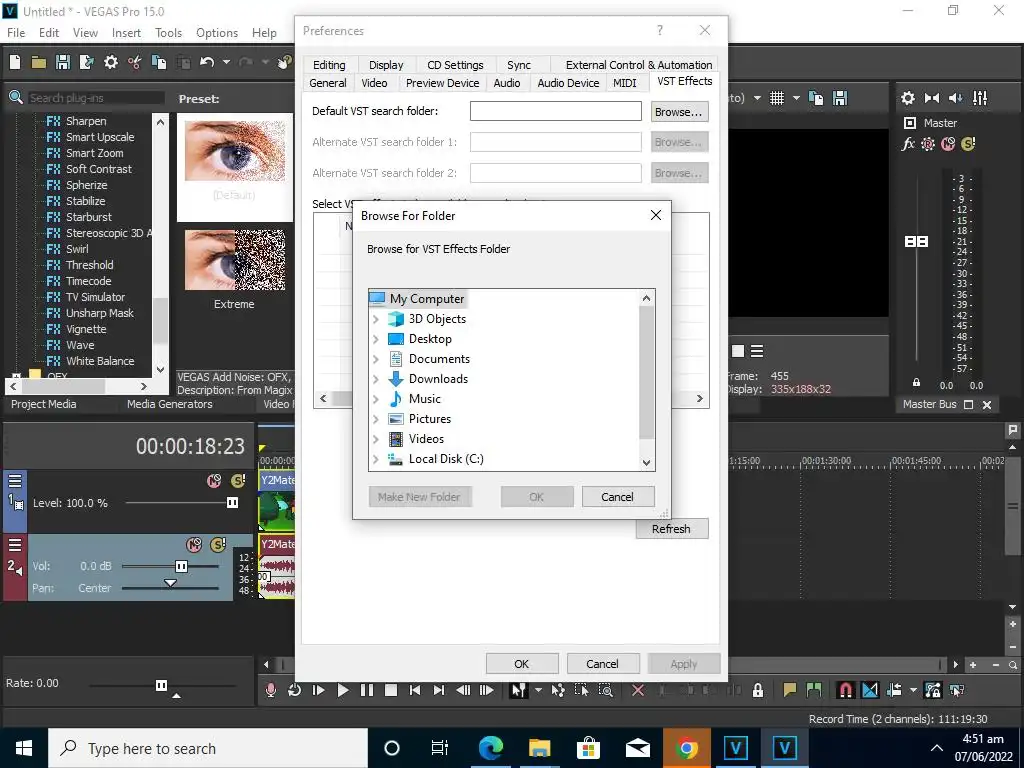This screenshot has height=768, width=1024.
Task: Go to start with transport button
Action: click(x=415, y=690)
